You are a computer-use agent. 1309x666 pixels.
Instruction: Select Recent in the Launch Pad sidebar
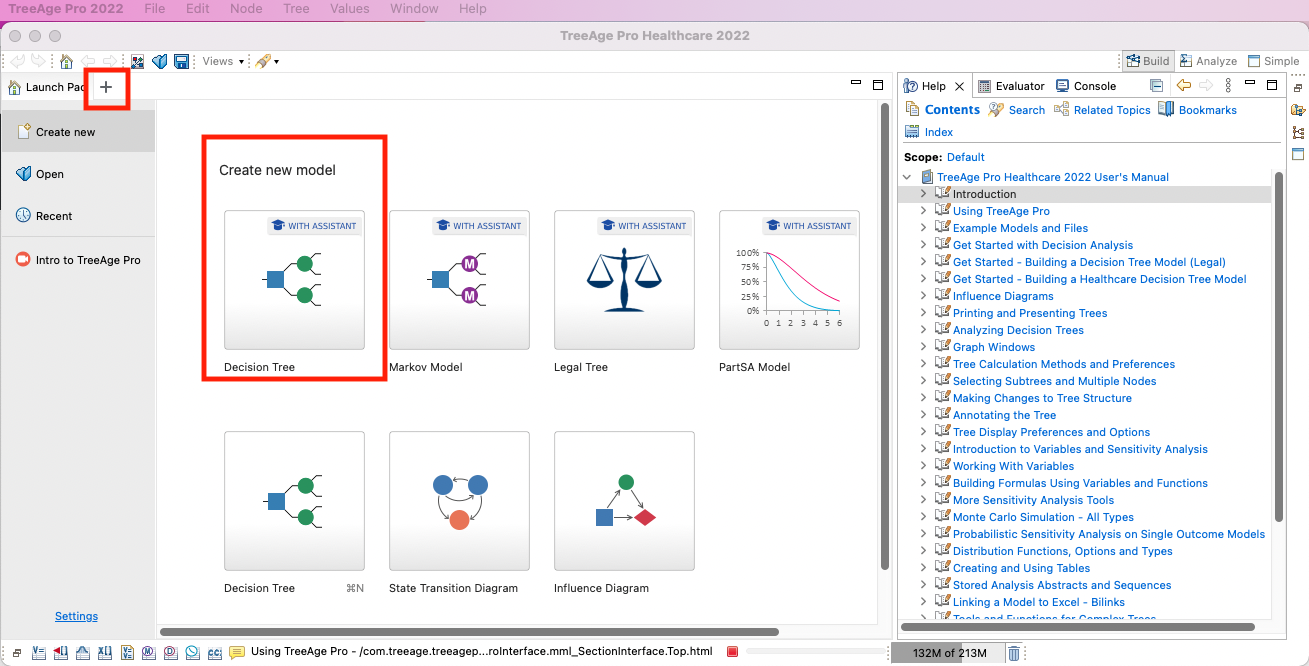tap(78, 216)
